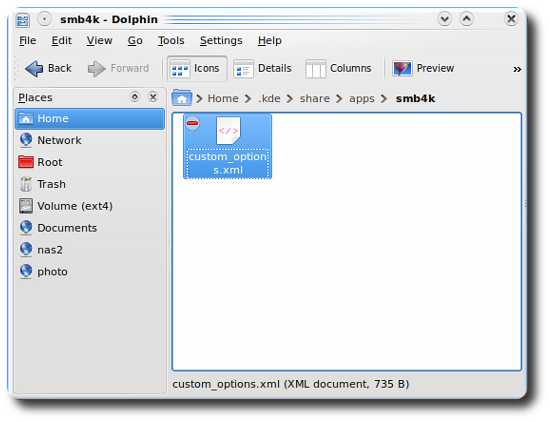550x422 pixels.
Task: Navigate to the .kde breadcrumb folder
Action: pos(269,99)
